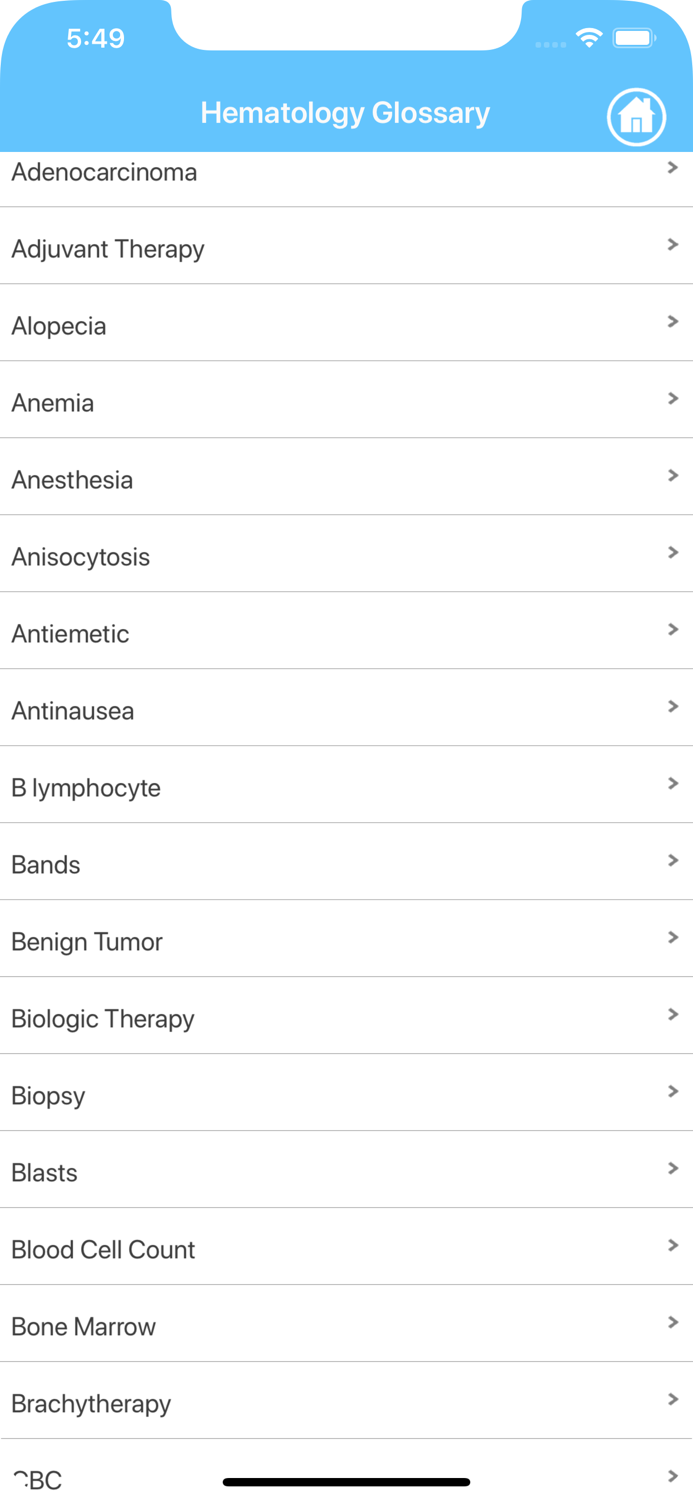Image resolution: width=693 pixels, height=1500 pixels.
Task: Tap the Hematology Glossary title
Action: tap(346, 113)
